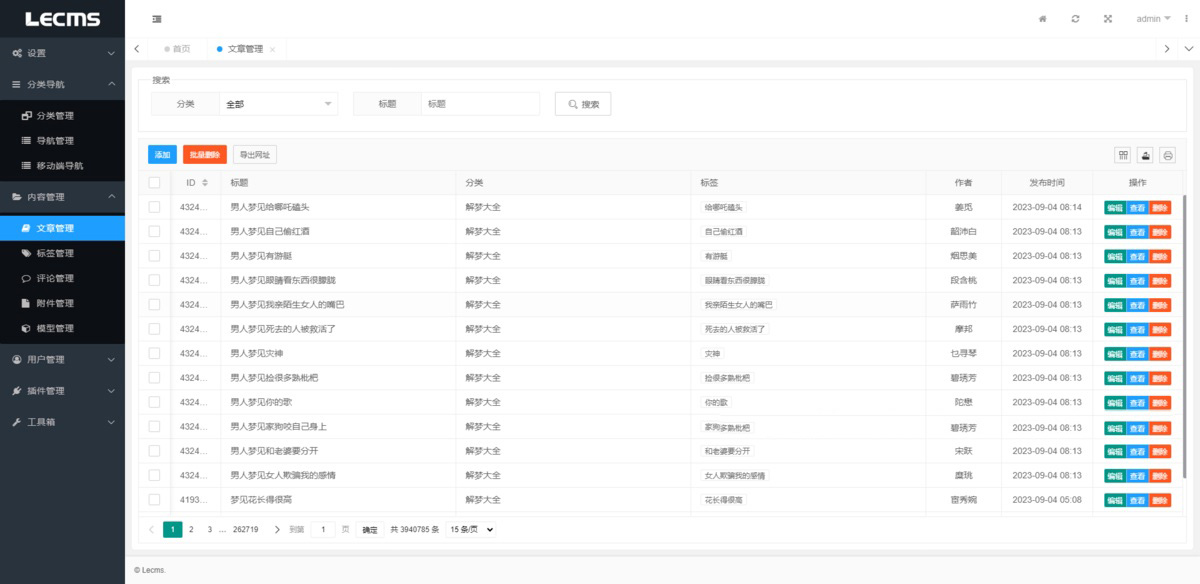Enter fullscreen using the expand icon
Viewport: 1200px width, 584px height.
1107,19
